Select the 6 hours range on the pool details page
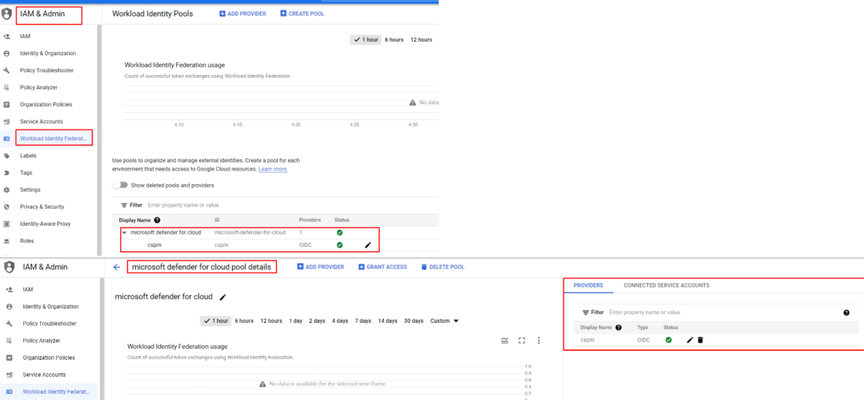This screenshot has height=400, width=864. coord(244,321)
